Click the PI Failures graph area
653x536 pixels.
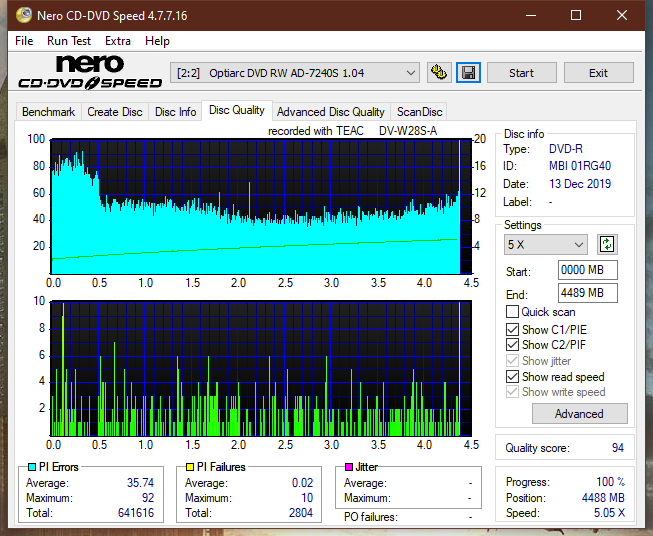coord(261,368)
